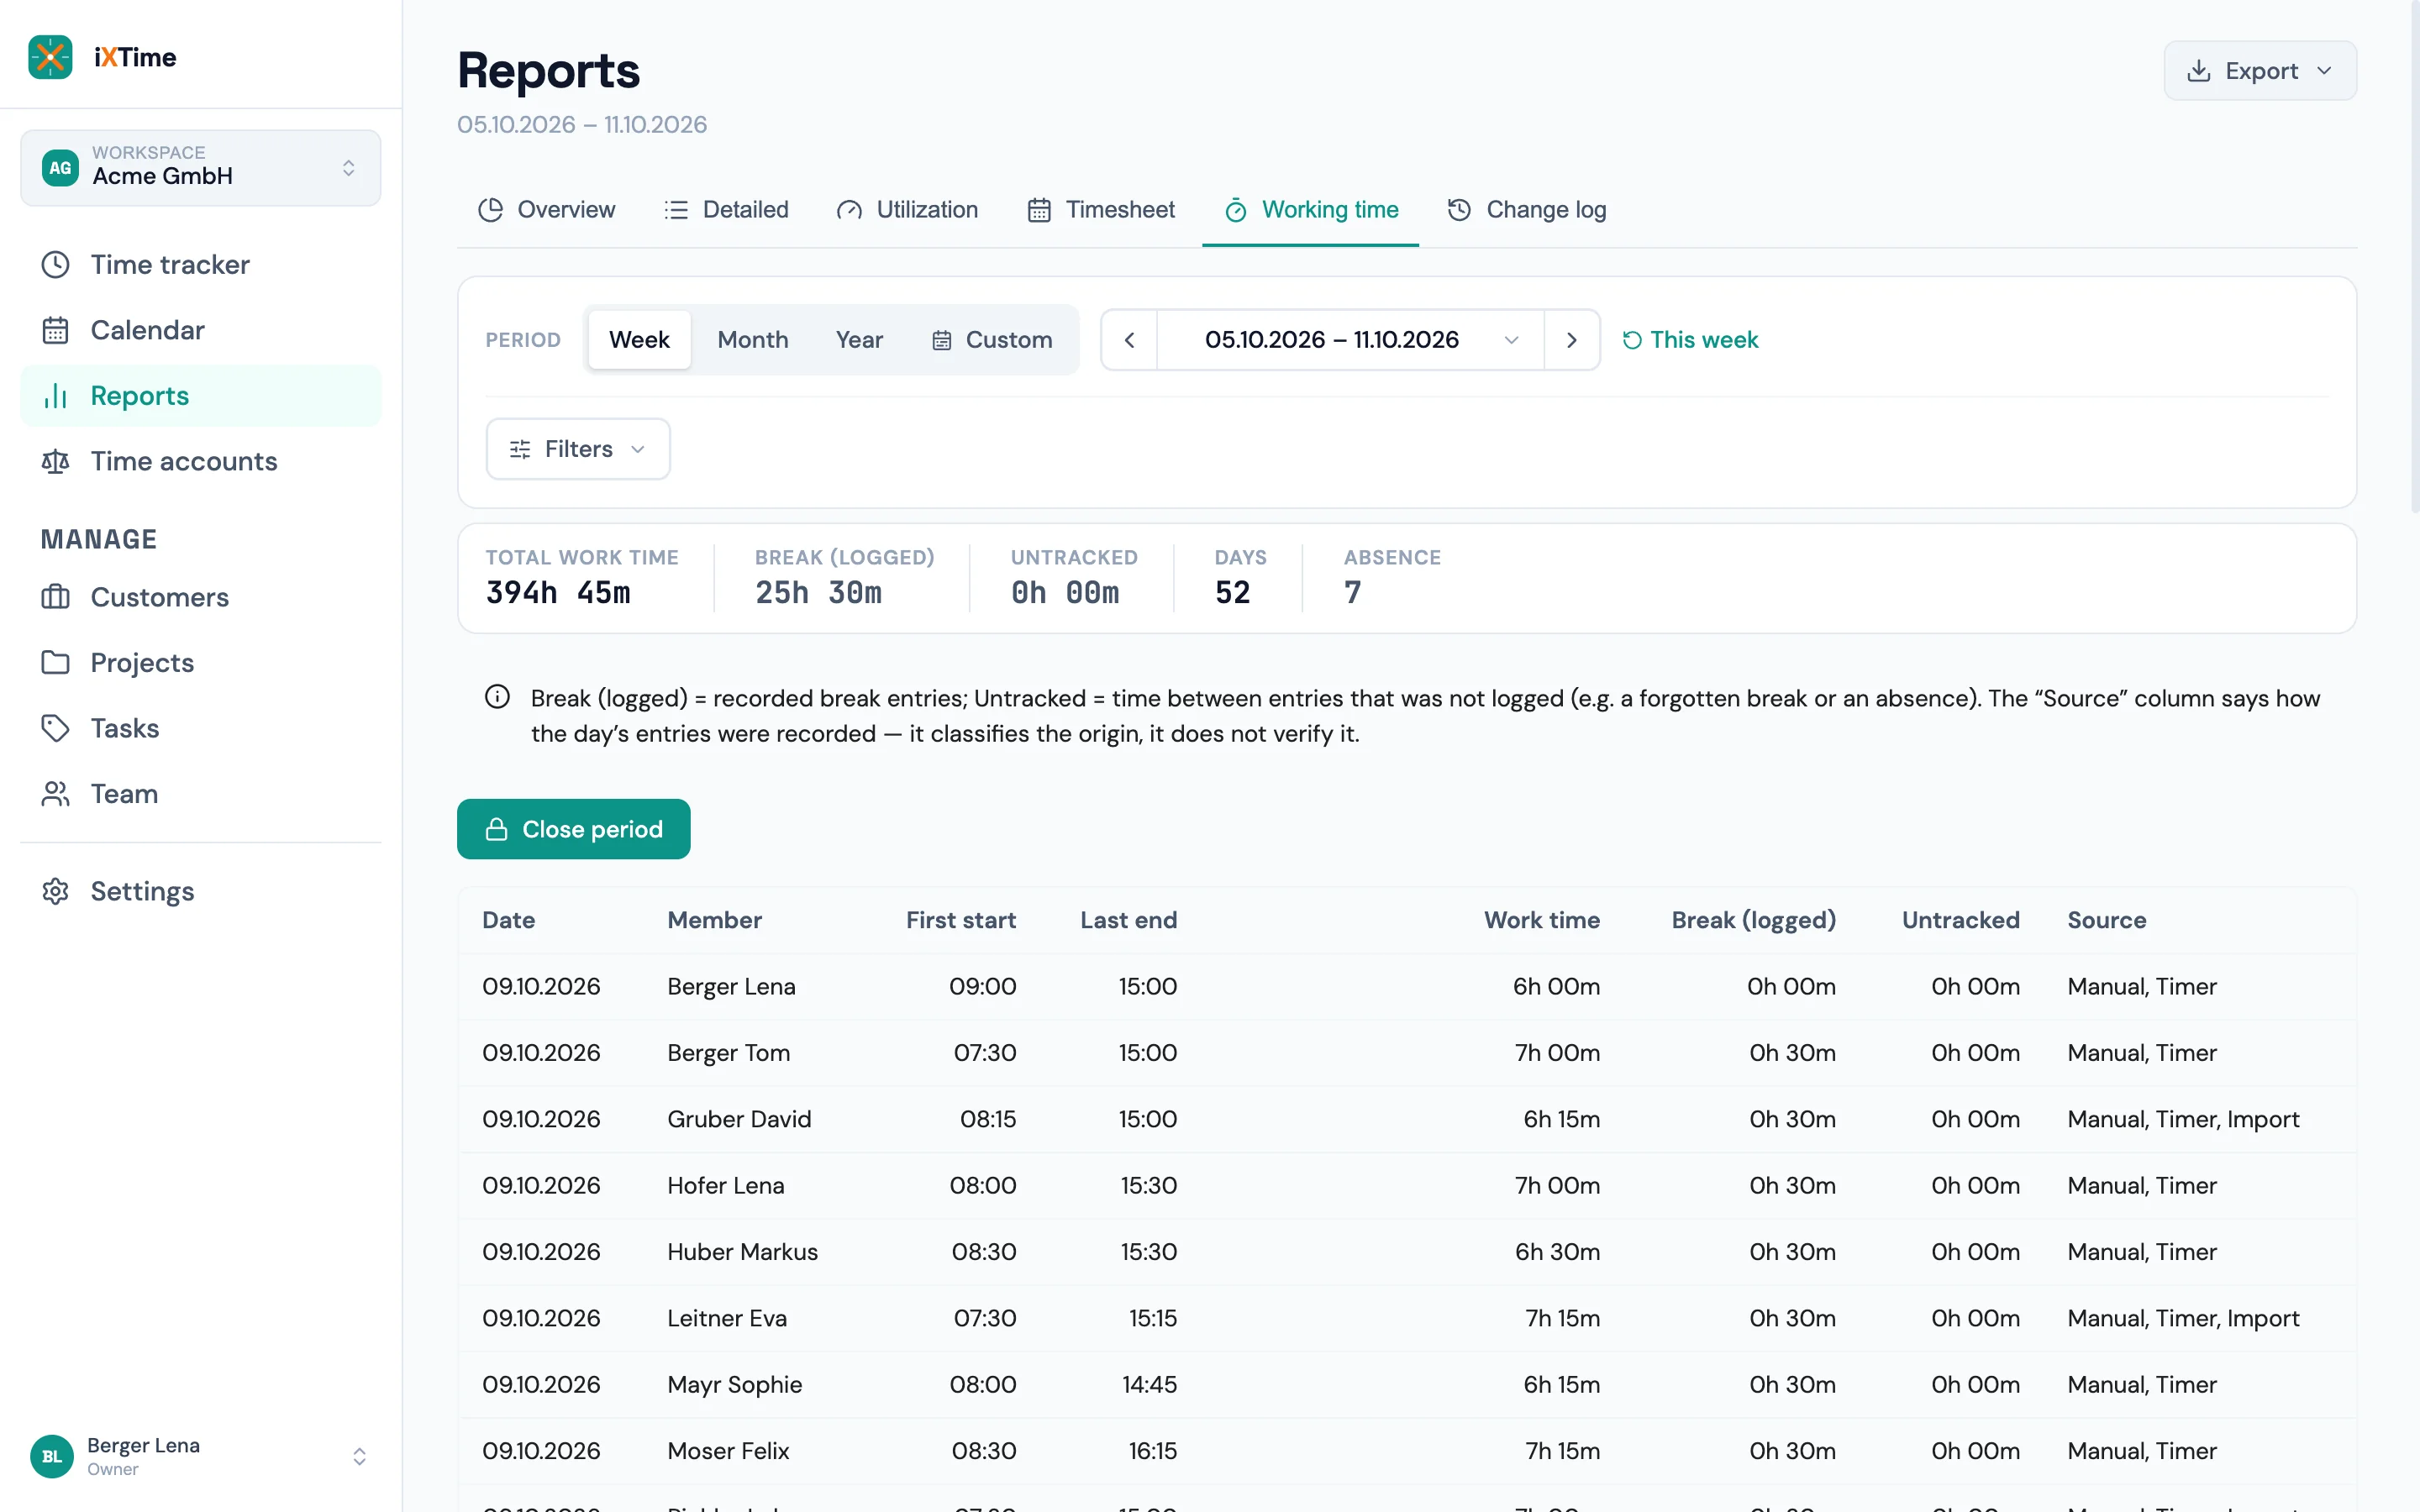Click Leitner Eva's source 'Manual, Timer, Import'
This screenshot has width=2420, height=1512.
(x=2183, y=1318)
